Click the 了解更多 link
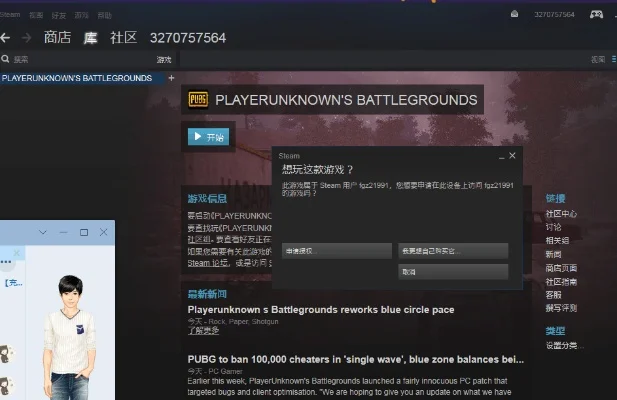This screenshot has height=400, width=617. [203, 331]
